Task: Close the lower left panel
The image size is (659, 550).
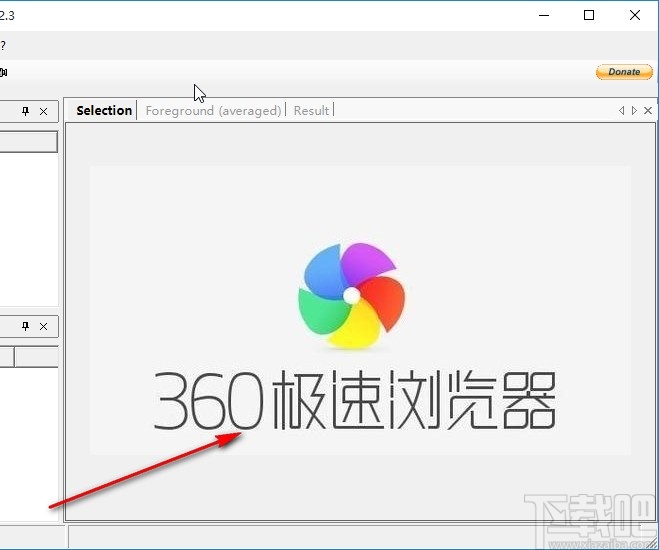Action: pos(43,326)
